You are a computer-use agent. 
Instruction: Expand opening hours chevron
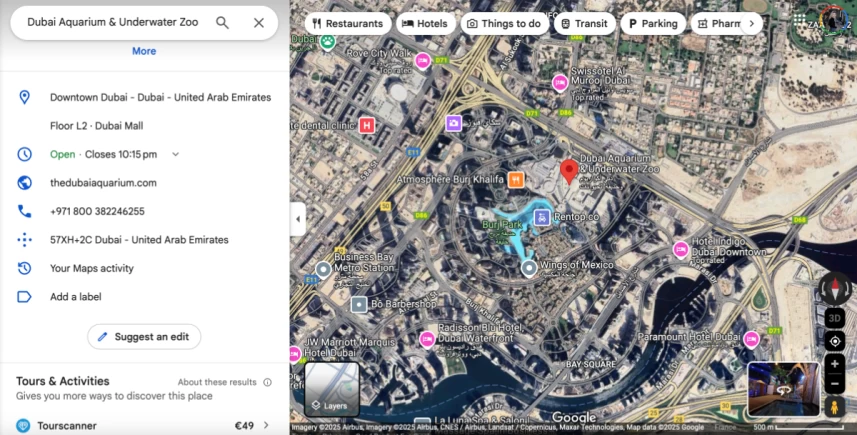pos(175,154)
